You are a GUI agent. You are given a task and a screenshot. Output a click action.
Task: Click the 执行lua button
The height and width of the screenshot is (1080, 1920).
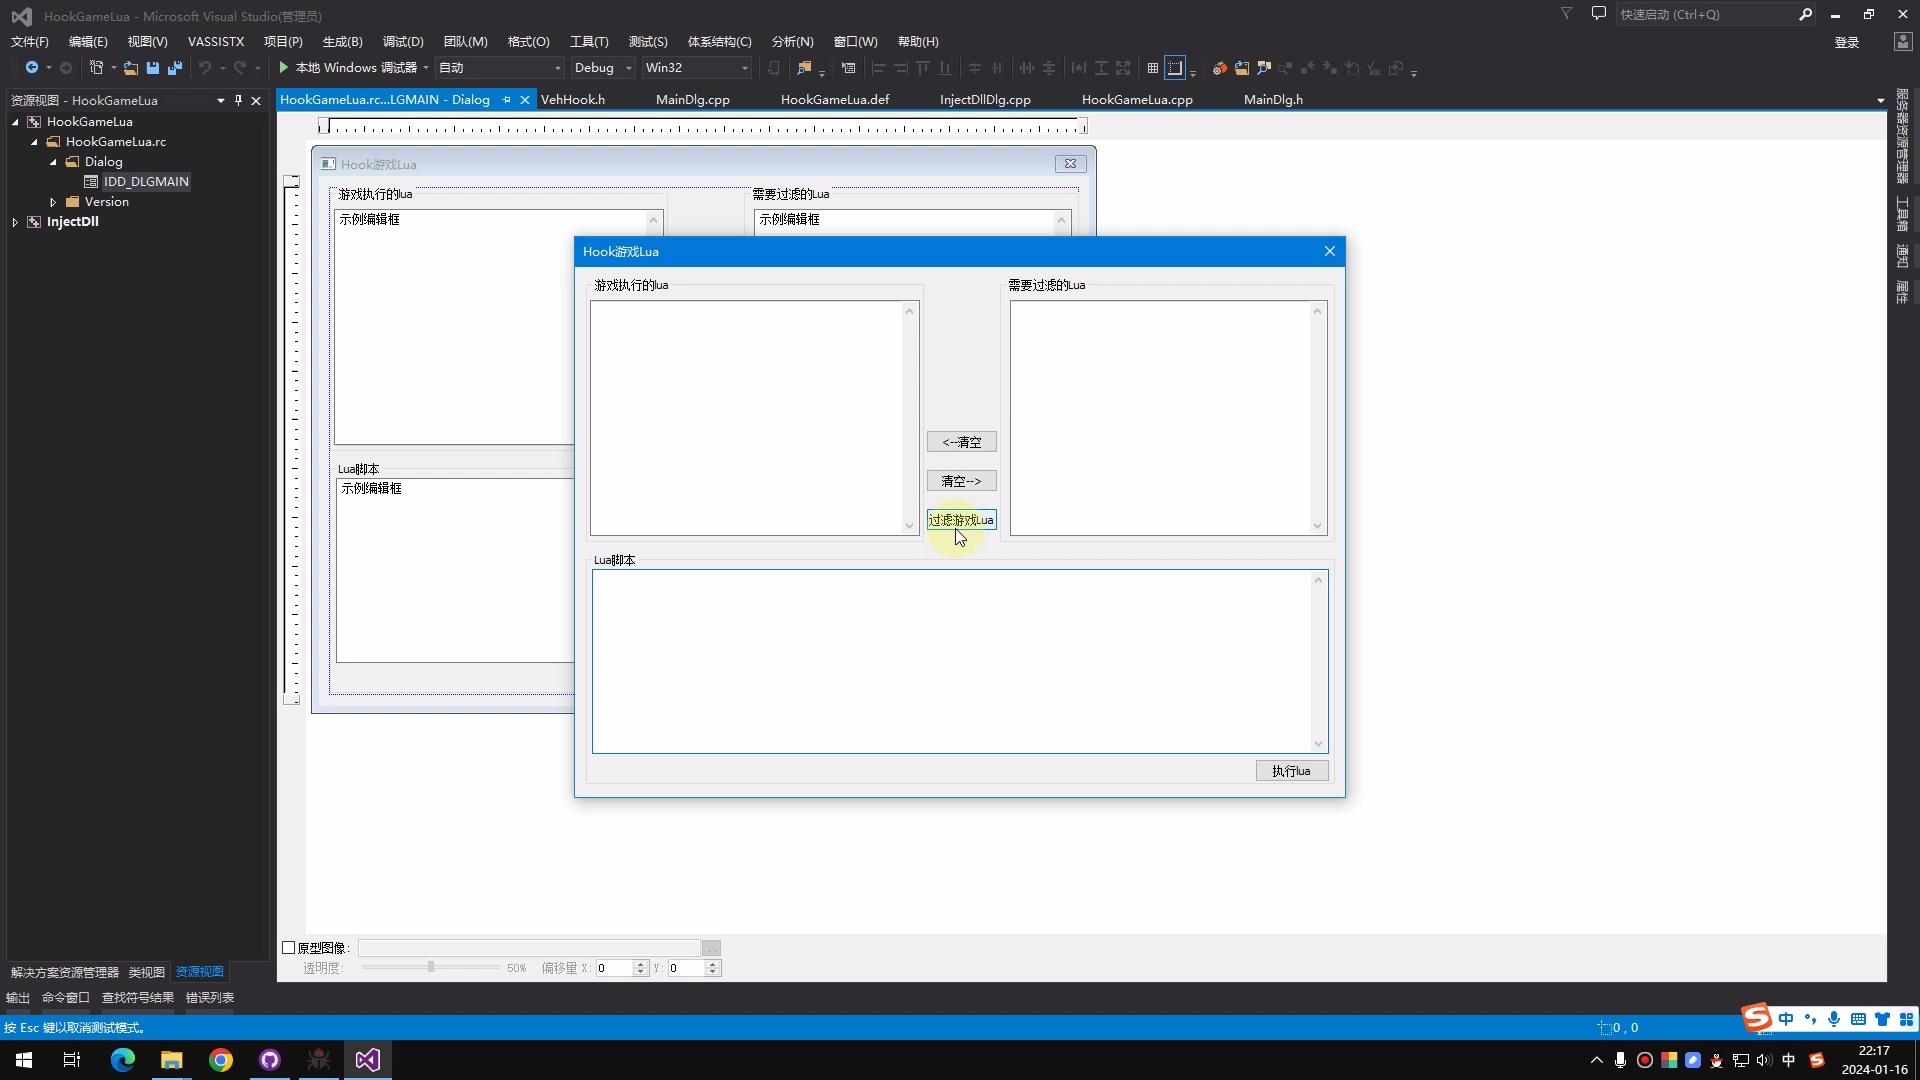click(x=1291, y=771)
